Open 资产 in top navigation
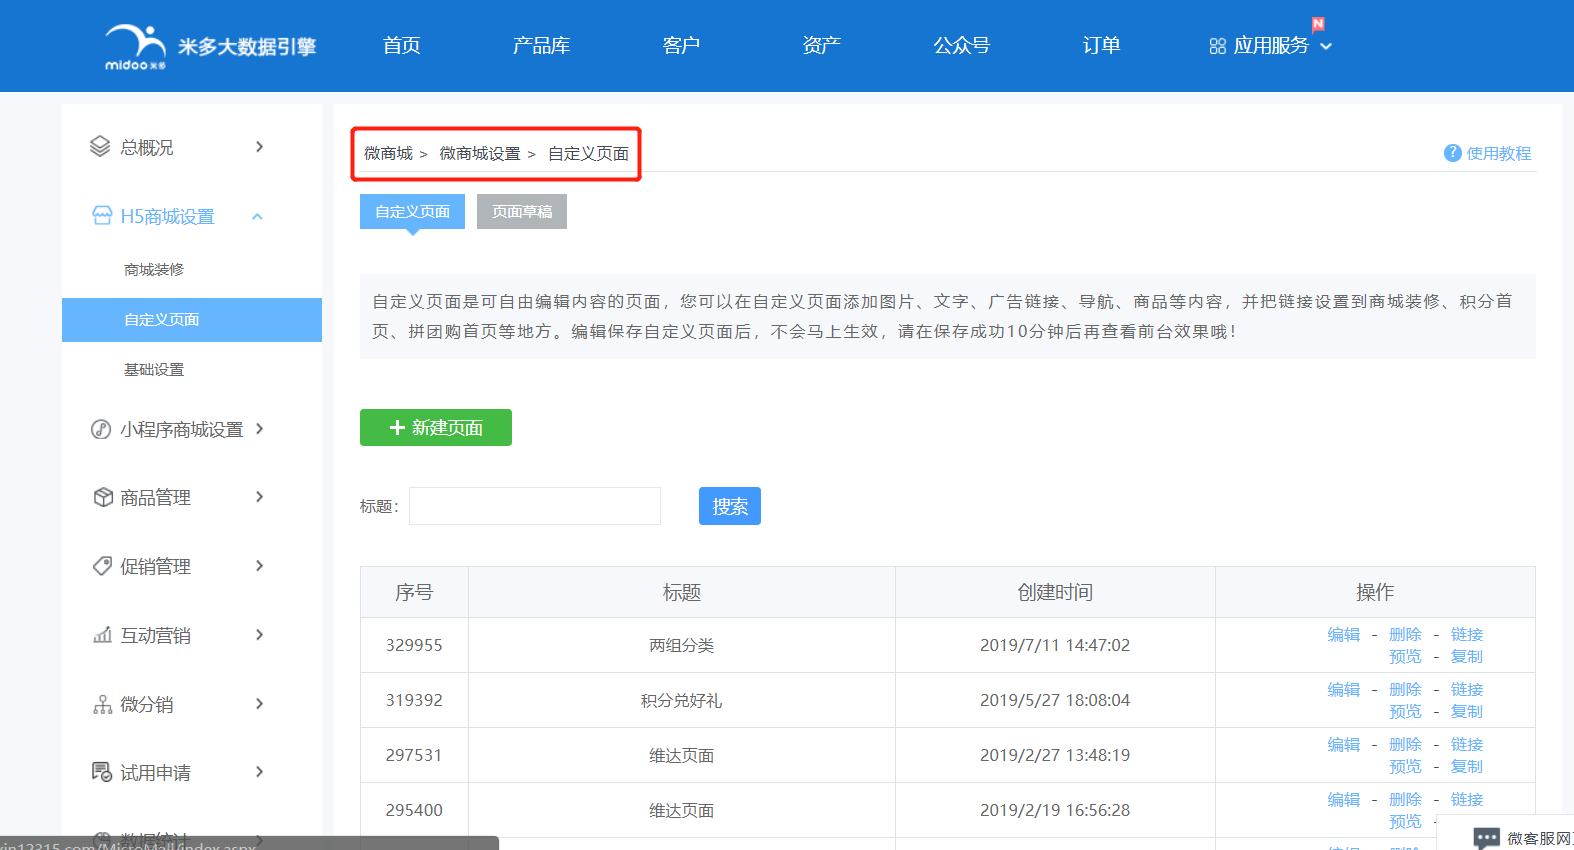The height and width of the screenshot is (850, 1574). pyautogui.click(x=821, y=45)
